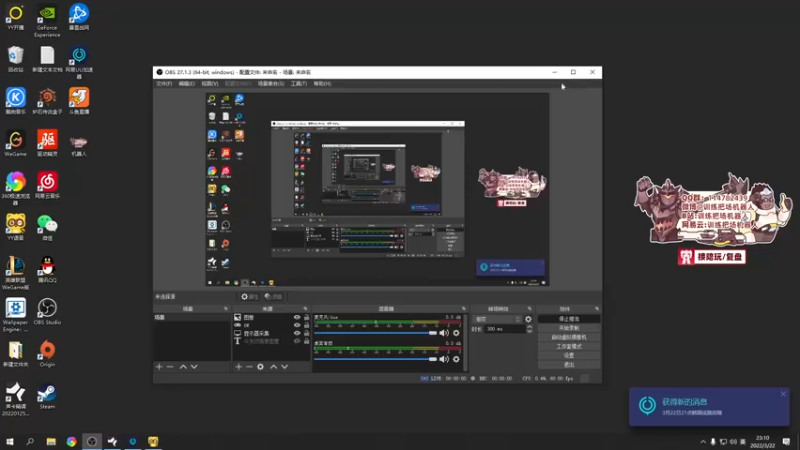Open the NetEase Cloud Music red icon

(47, 185)
